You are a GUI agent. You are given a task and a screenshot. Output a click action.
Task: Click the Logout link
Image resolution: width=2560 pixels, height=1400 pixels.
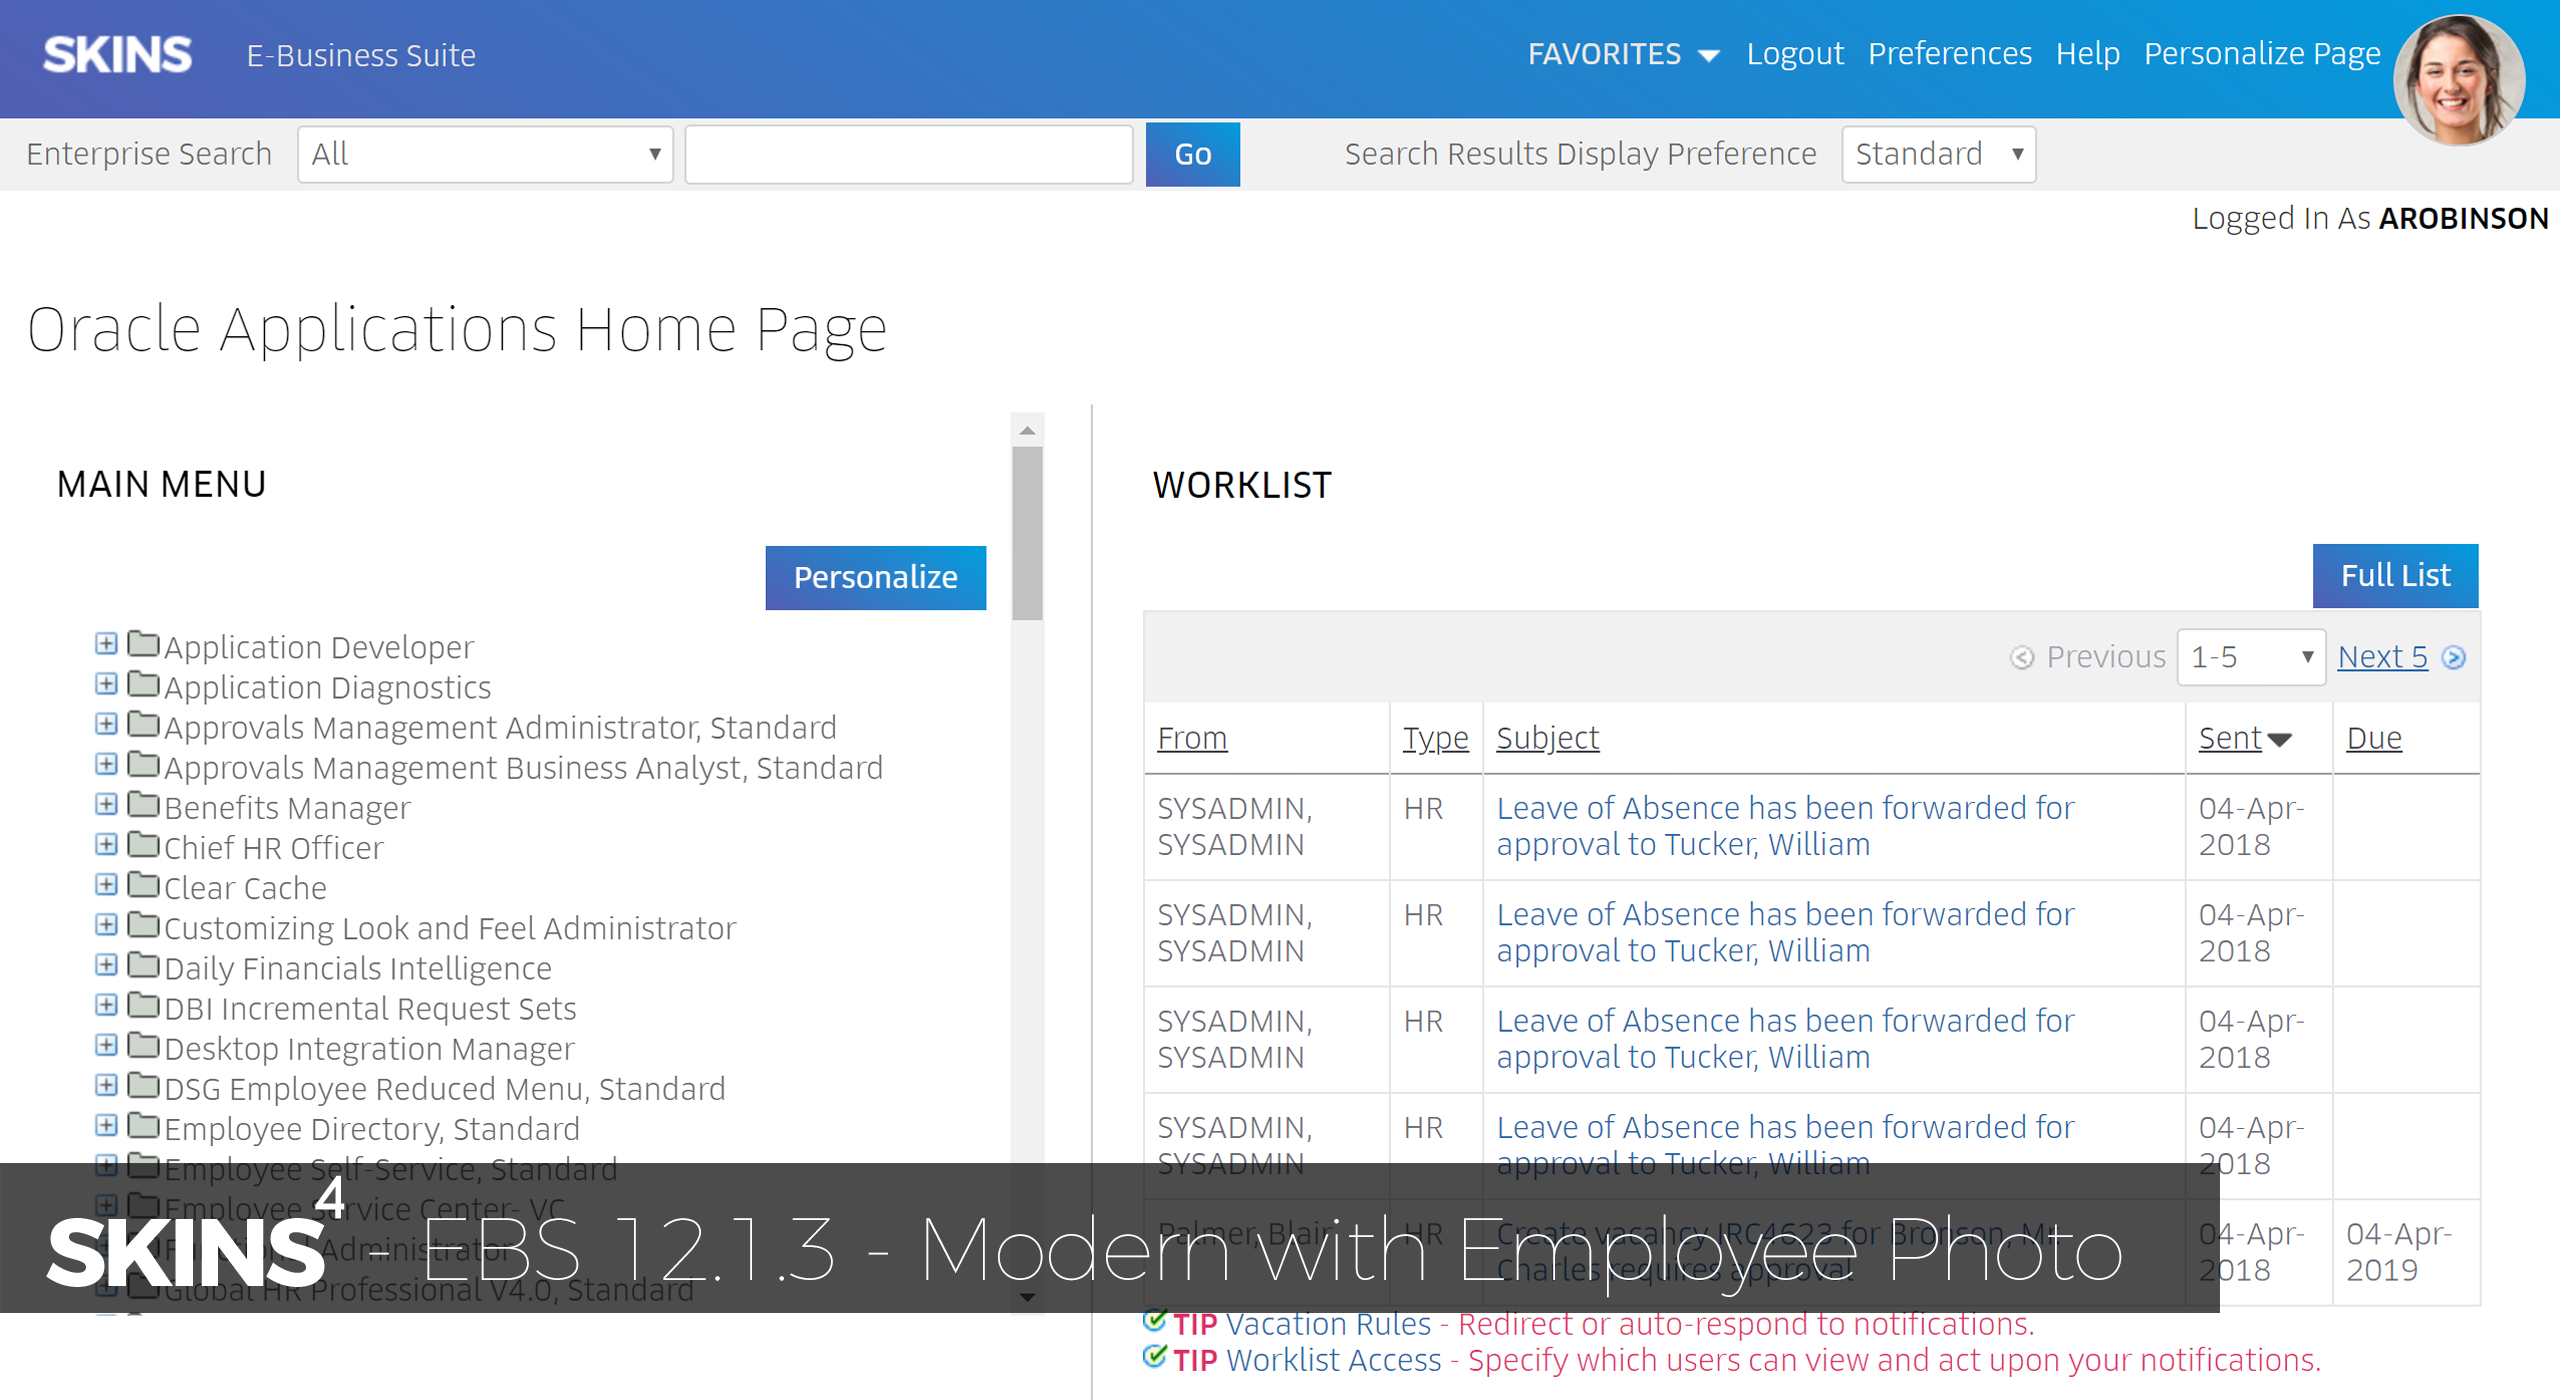pos(1795,54)
